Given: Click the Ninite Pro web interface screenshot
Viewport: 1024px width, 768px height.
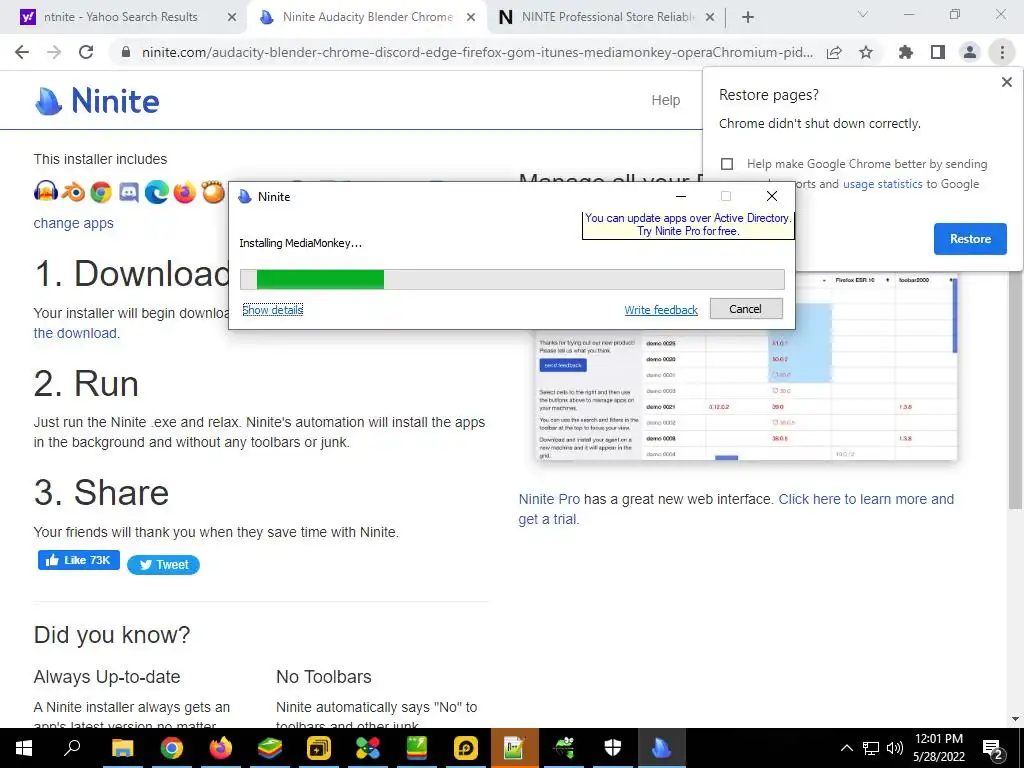Looking at the screenshot, I should [746, 366].
